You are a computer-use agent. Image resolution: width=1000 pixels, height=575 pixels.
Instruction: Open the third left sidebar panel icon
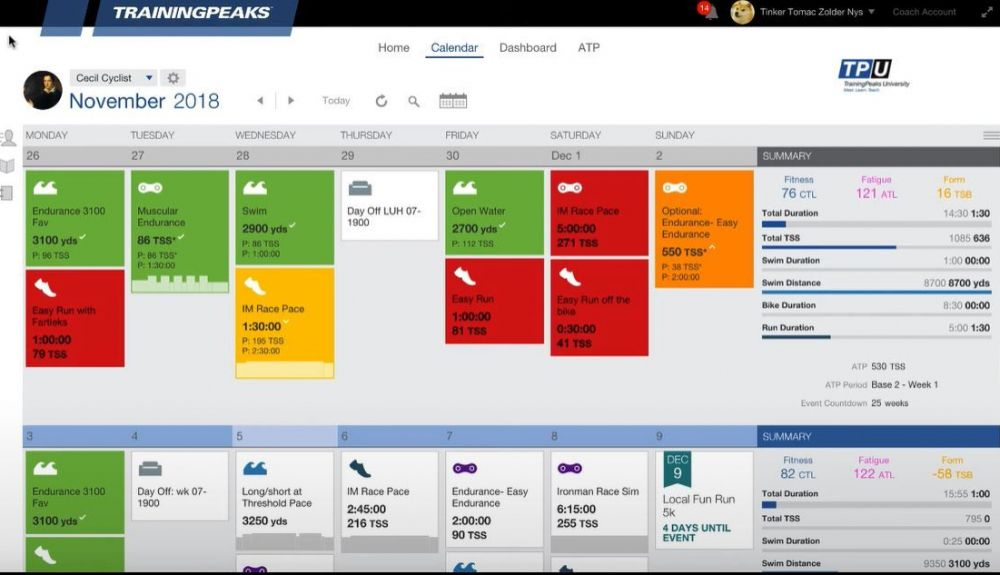click(6, 193)
